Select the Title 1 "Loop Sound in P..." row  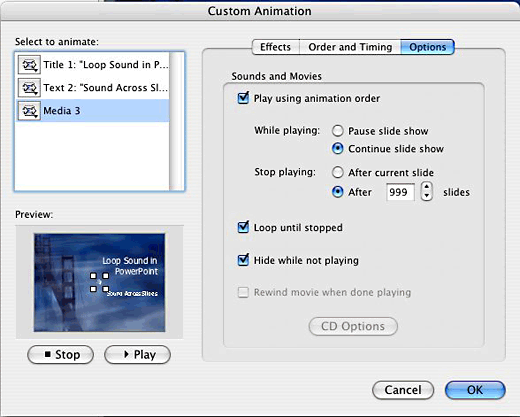93,65
